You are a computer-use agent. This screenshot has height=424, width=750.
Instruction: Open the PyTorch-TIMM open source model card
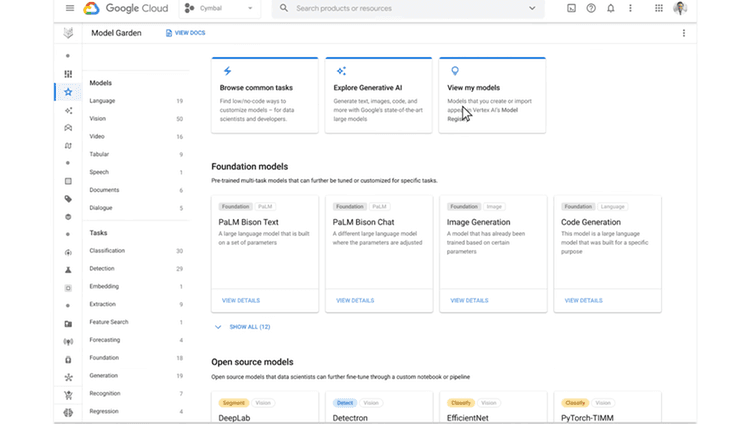(x=607, y=408)
